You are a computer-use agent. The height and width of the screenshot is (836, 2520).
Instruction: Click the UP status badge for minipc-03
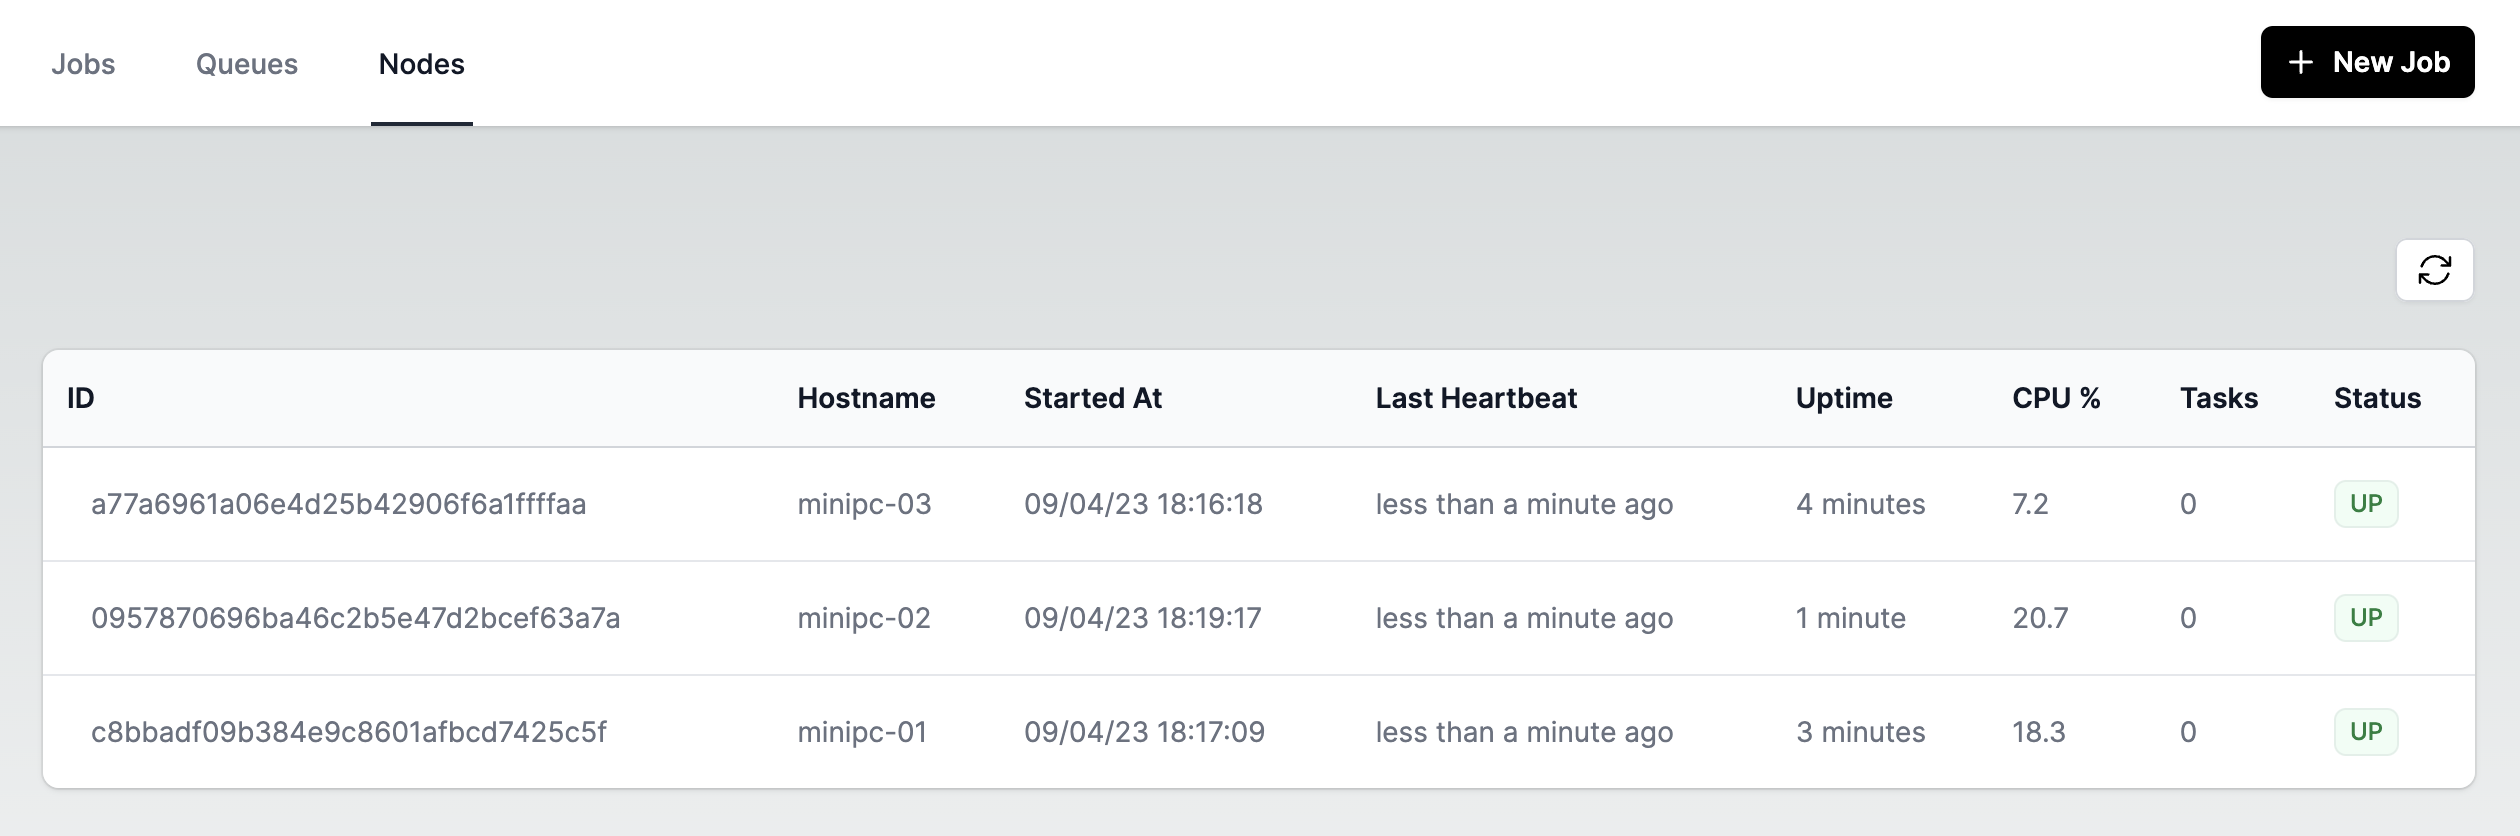[x=2366, y=504]
